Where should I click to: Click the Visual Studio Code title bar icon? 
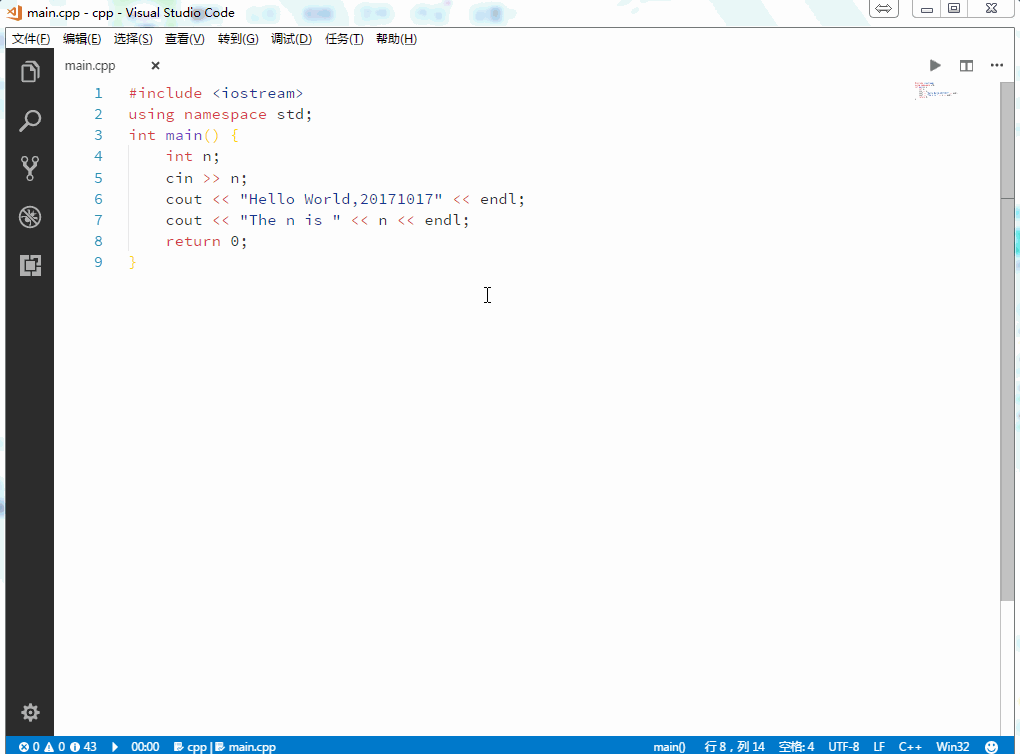click(x=14, y=12)
